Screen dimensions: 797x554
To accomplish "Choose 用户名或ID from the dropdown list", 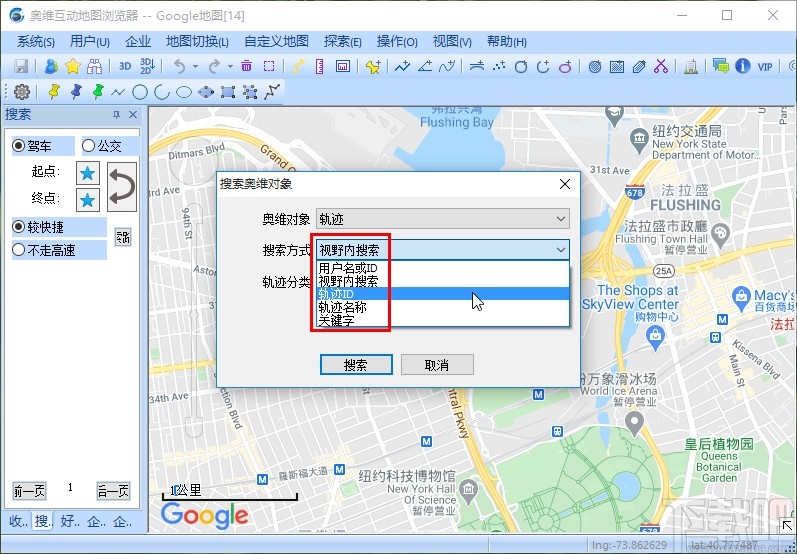I will (x=443, y=268).
